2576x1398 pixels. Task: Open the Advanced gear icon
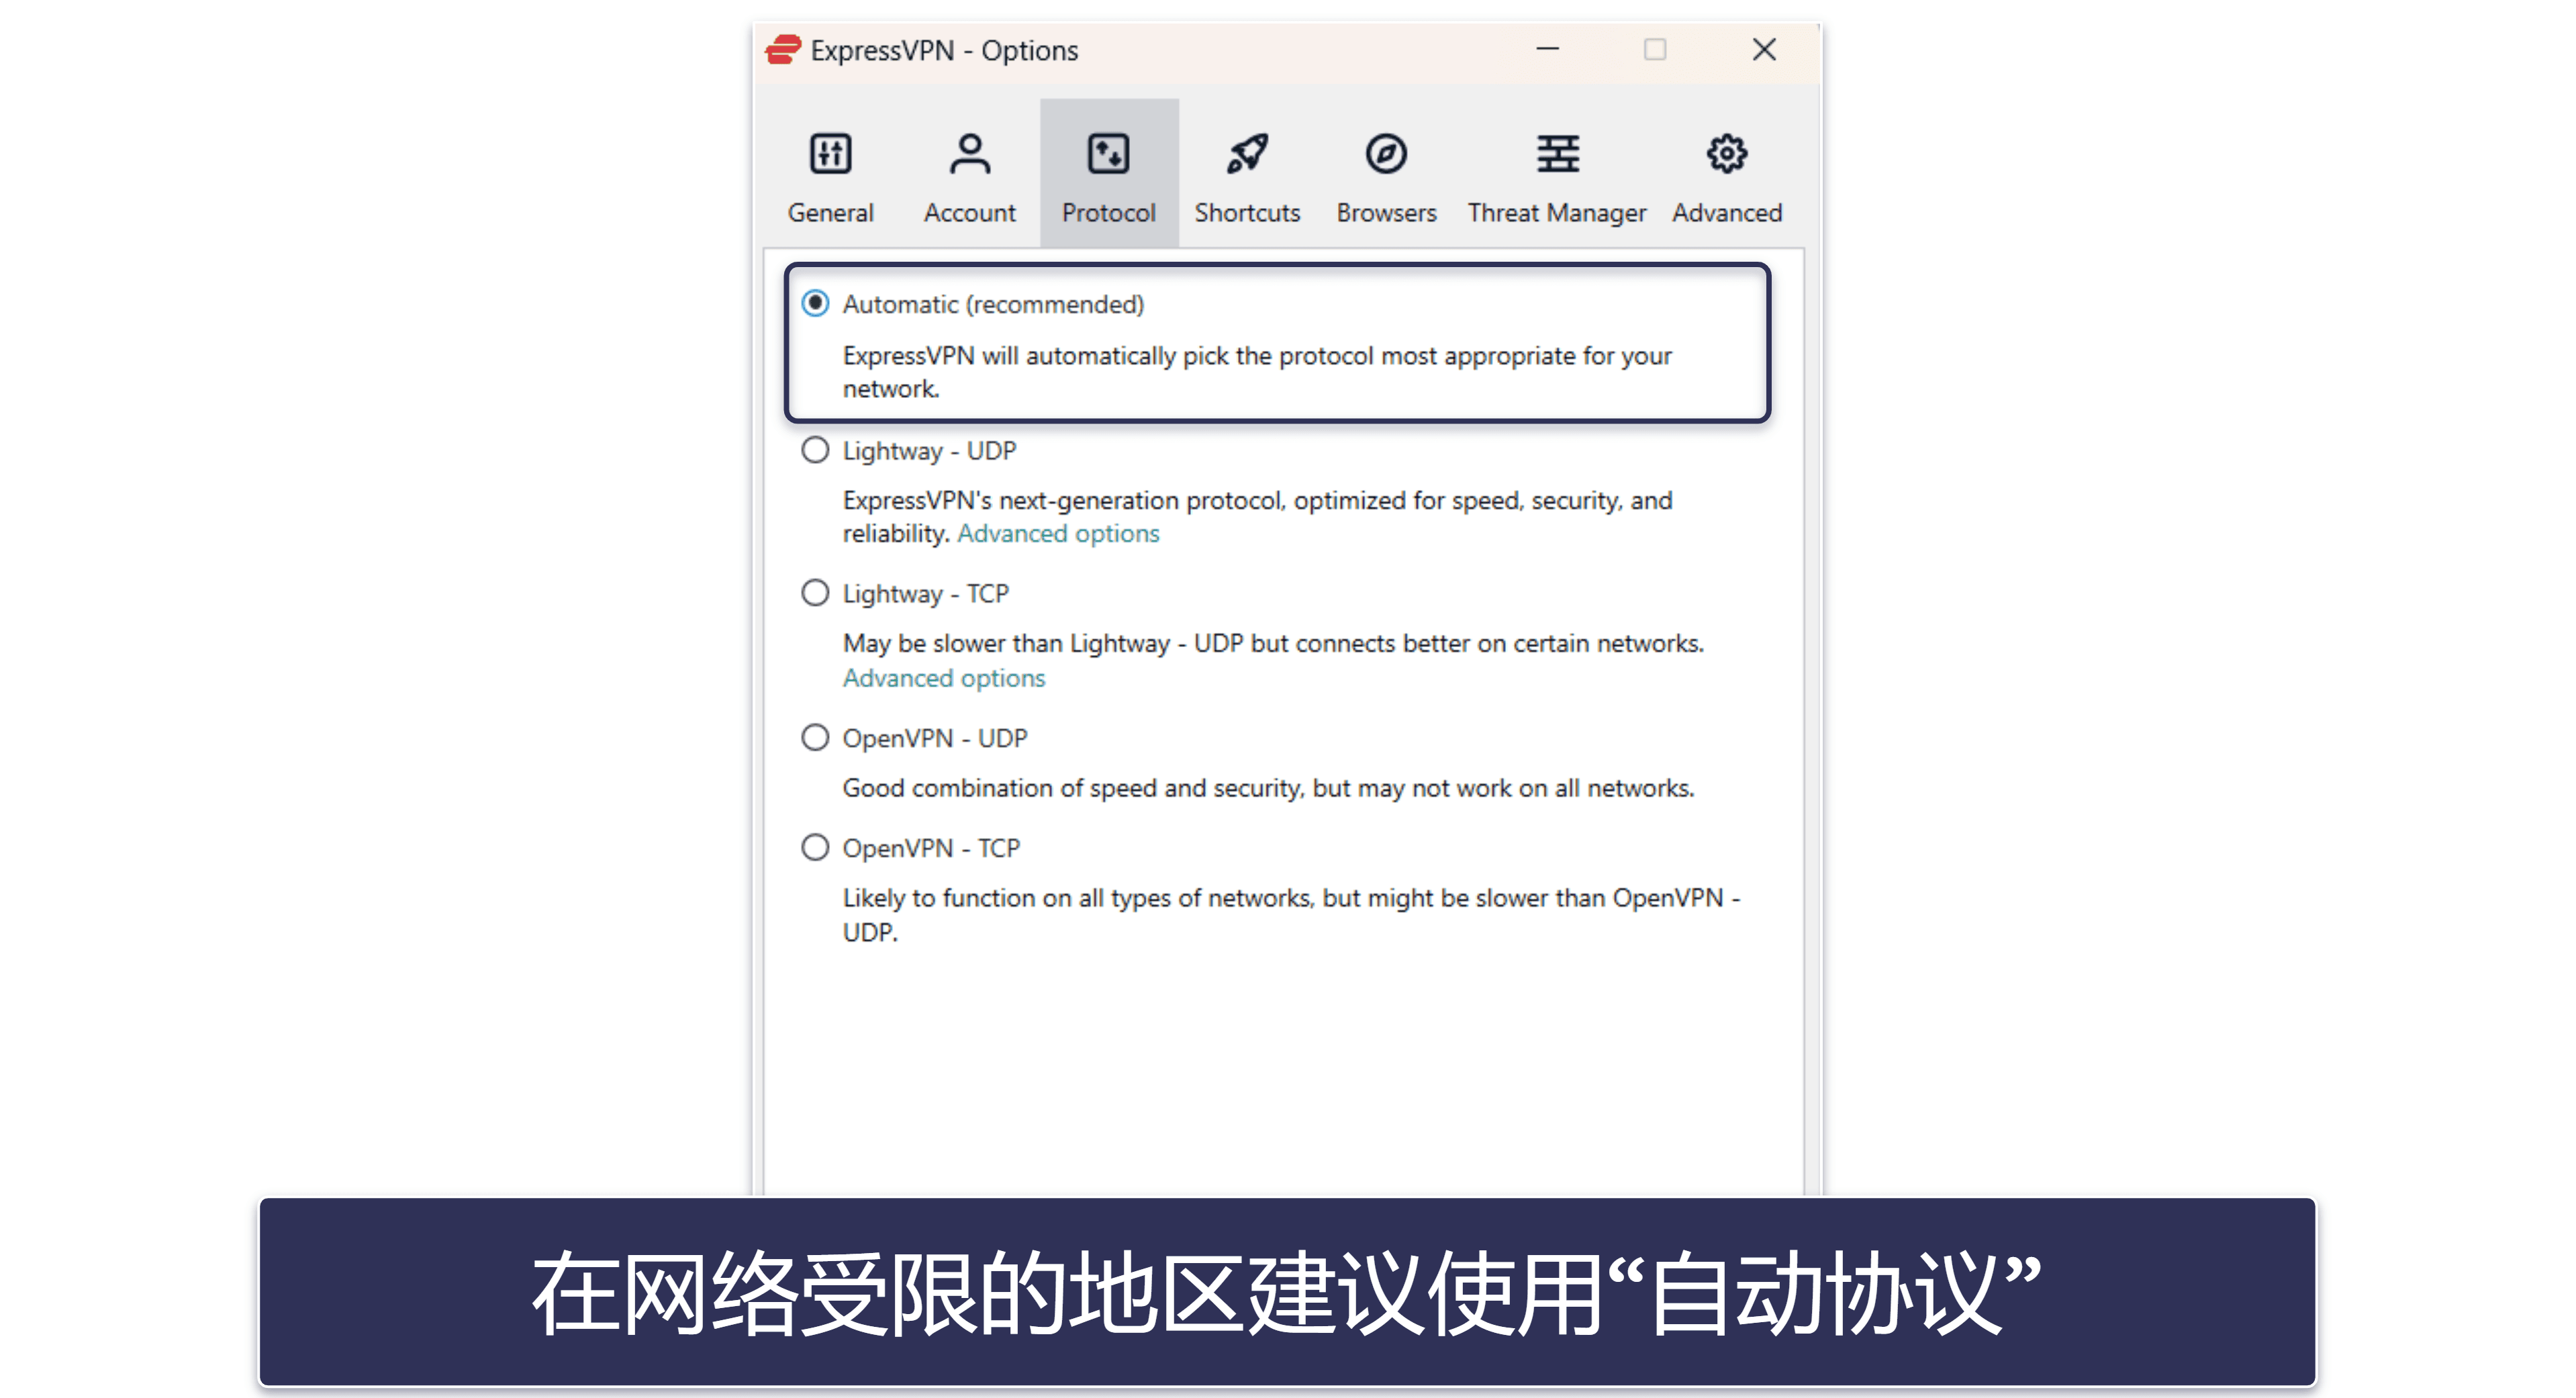point(1726,154)
